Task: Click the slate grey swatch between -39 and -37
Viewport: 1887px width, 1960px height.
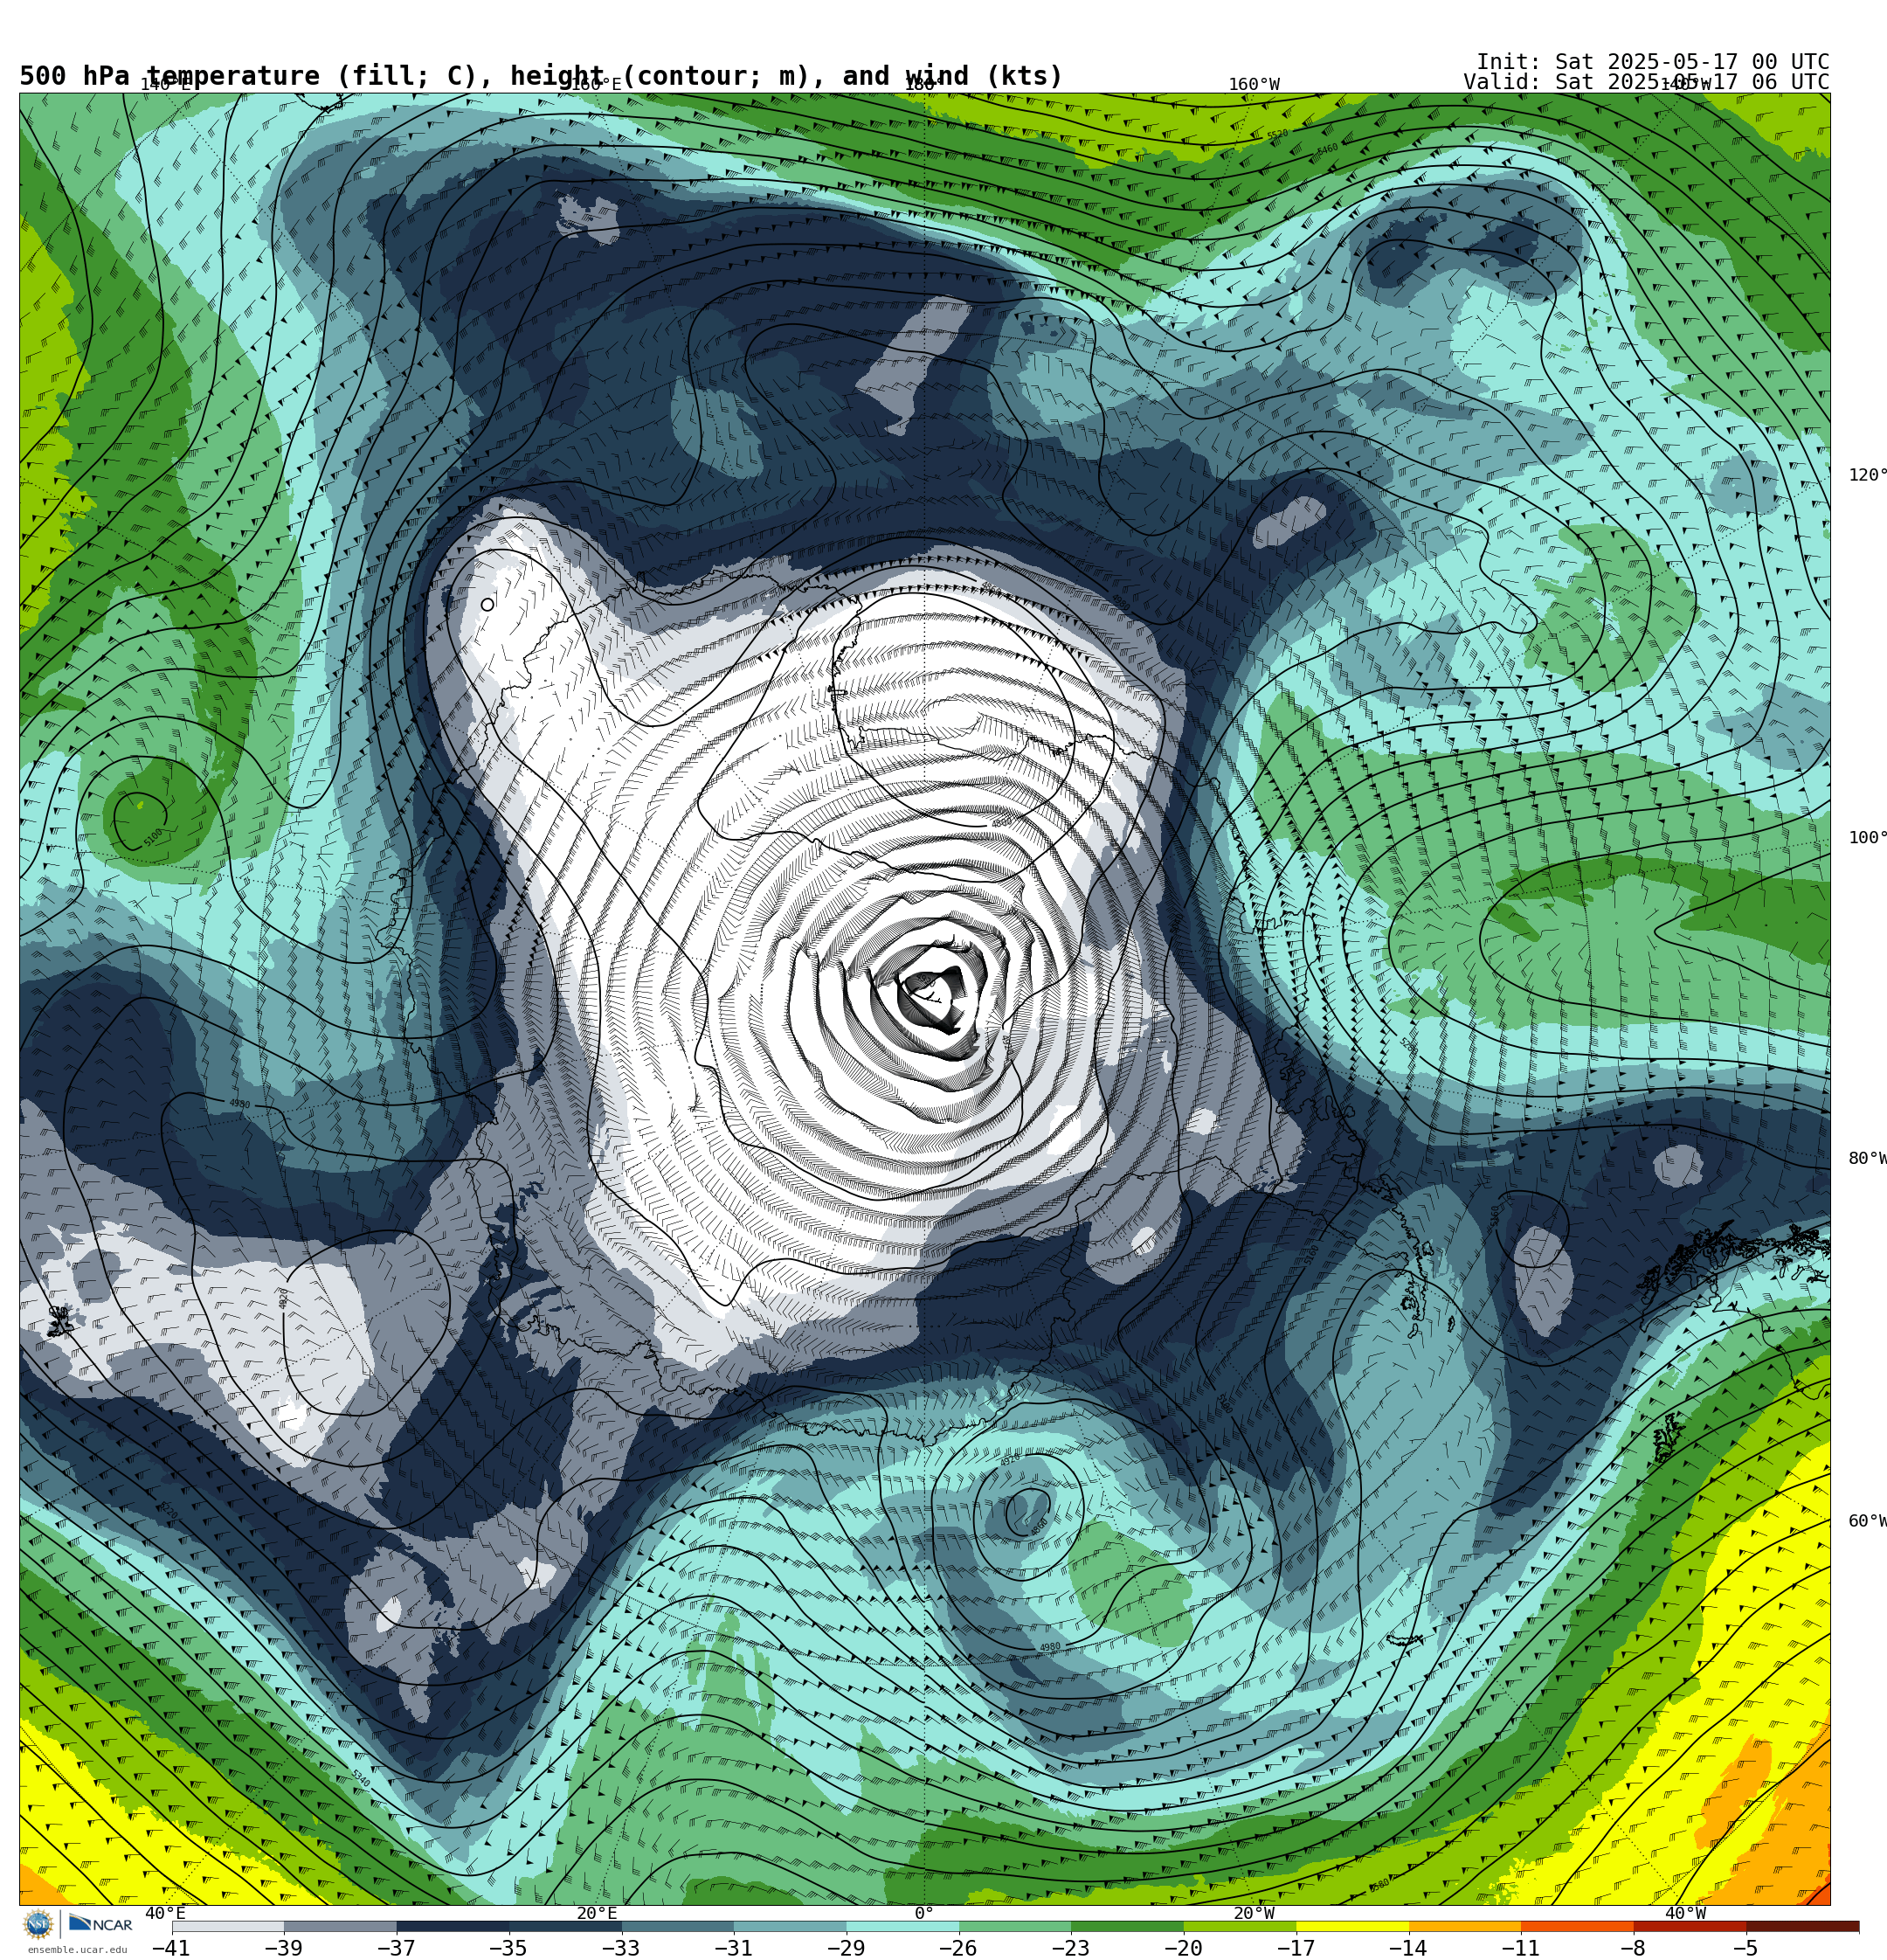Action: tap(340, 1926)
